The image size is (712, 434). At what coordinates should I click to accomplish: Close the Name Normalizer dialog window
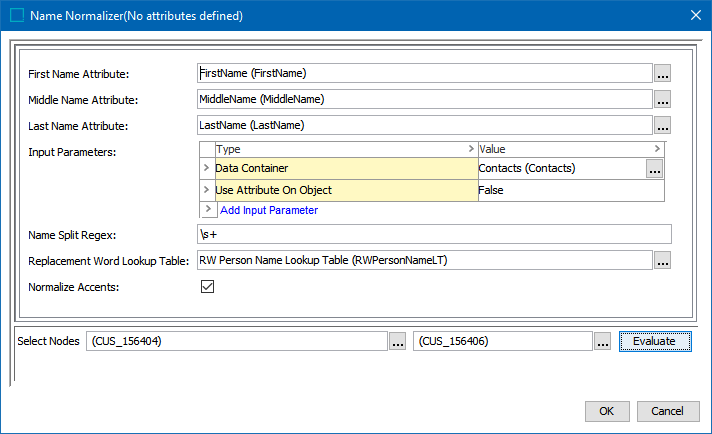click(695, 16)
